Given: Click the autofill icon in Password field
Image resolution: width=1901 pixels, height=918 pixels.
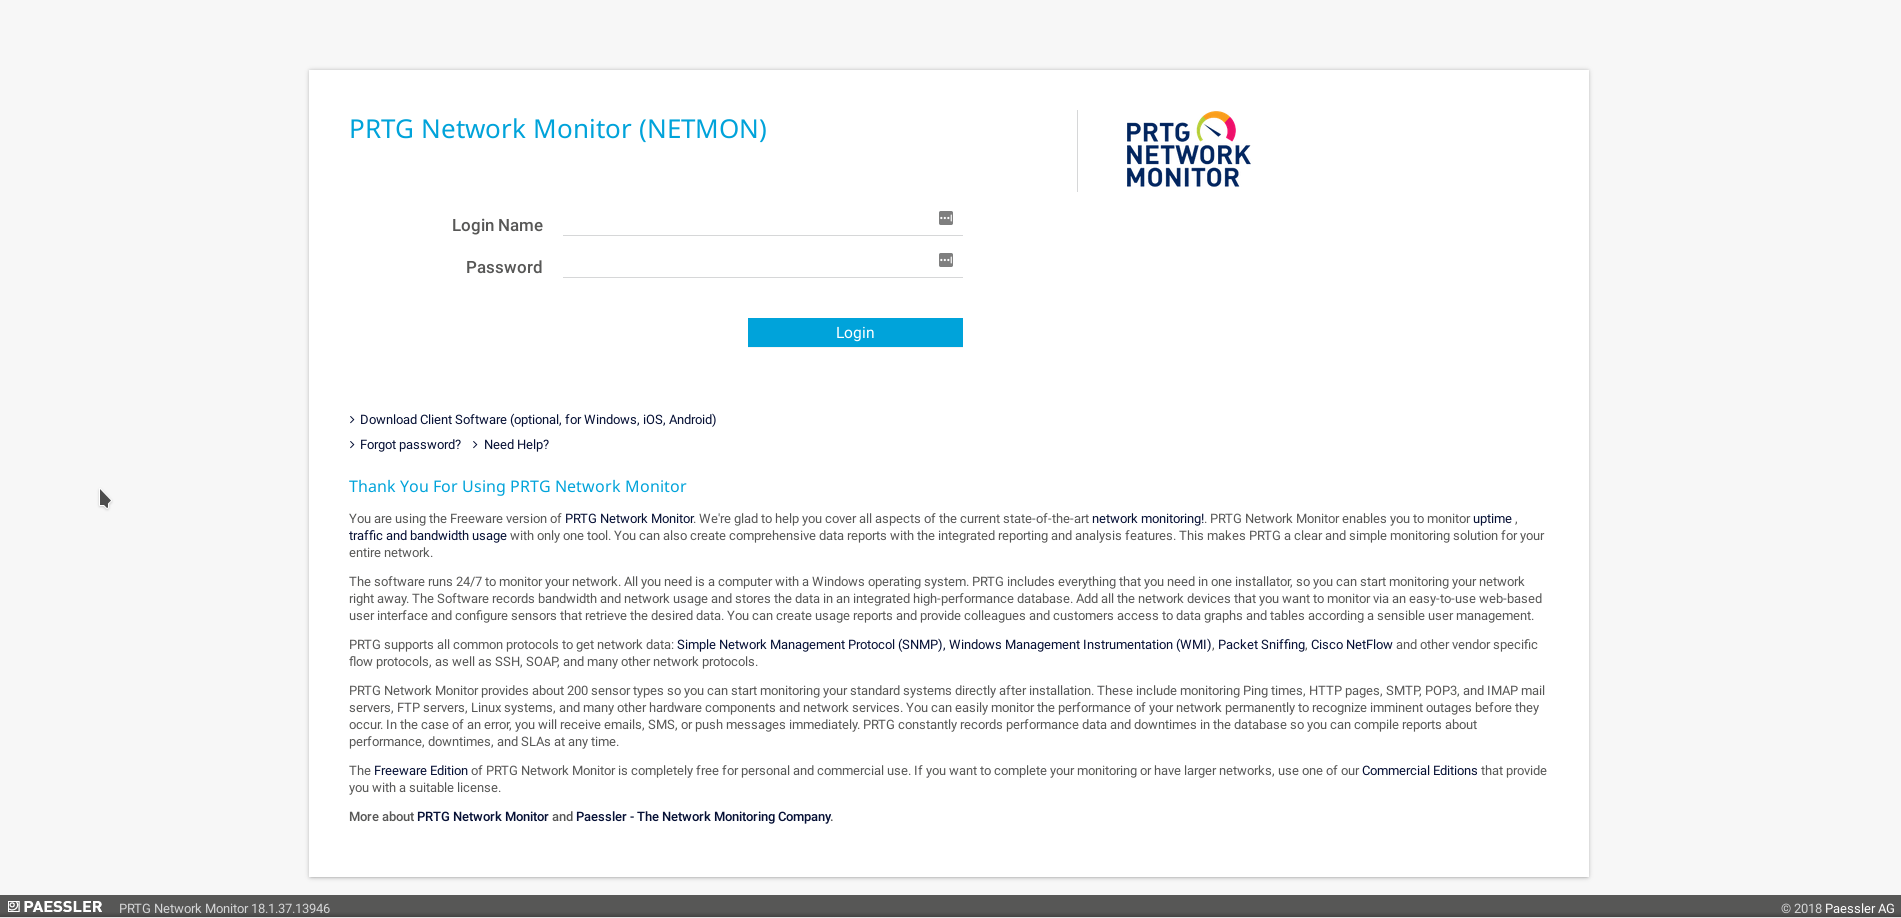Looking at the screenshot, I should 945,260.
